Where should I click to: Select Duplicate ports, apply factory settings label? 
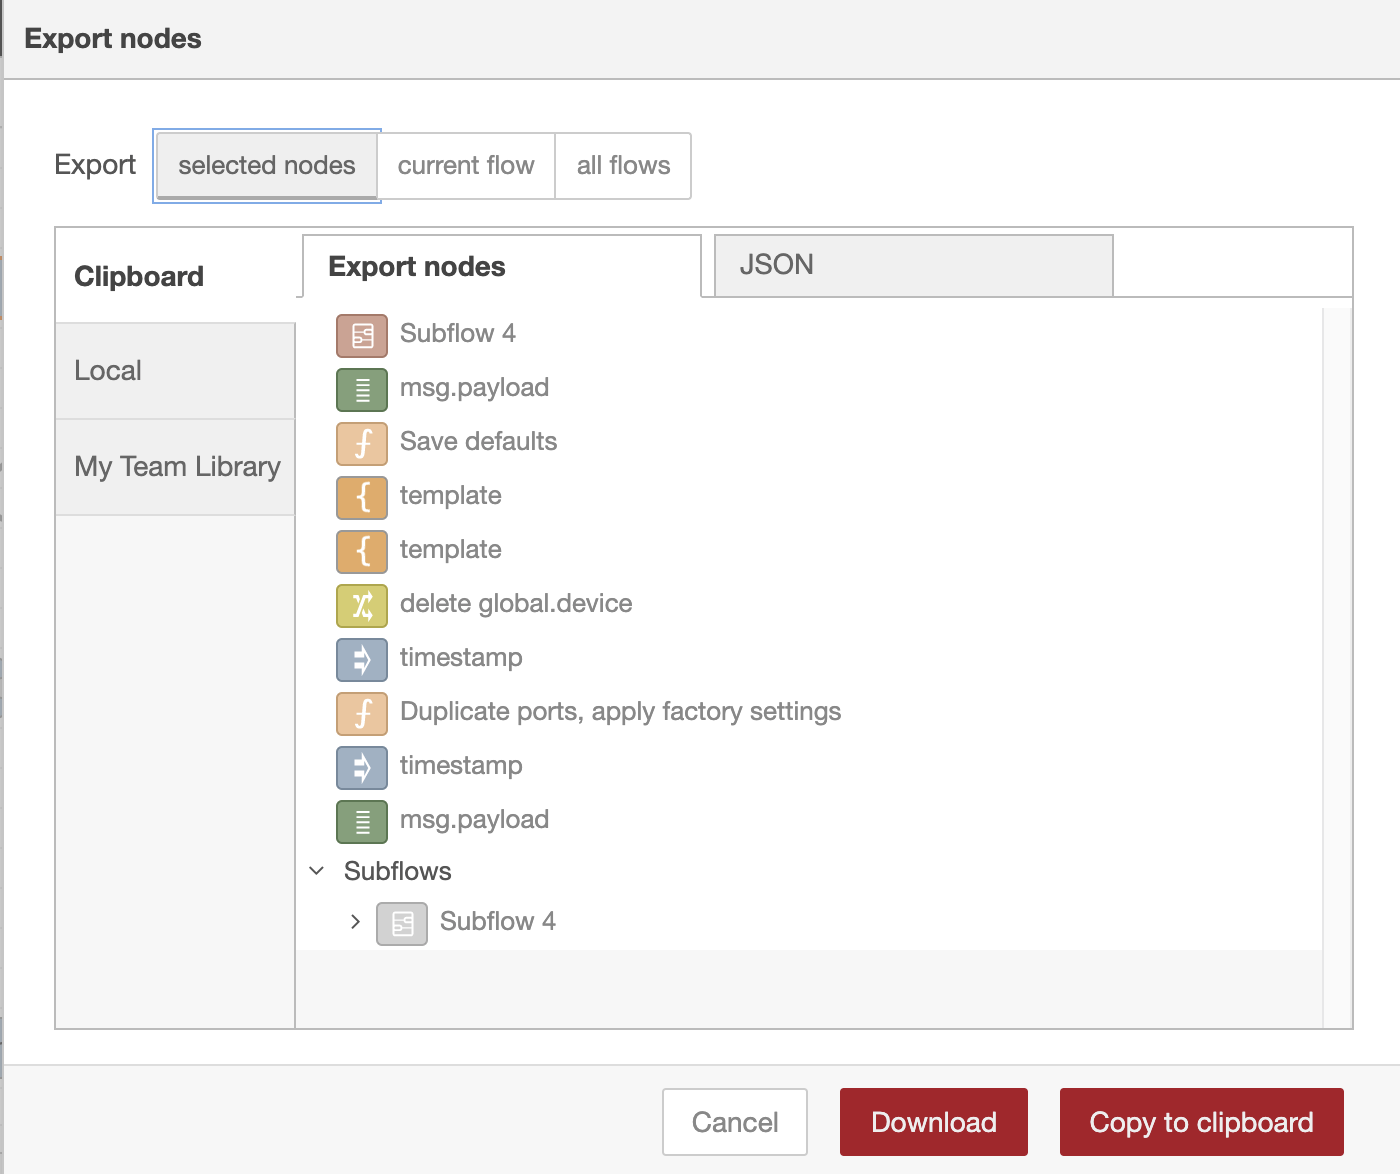[x=620, y=712]
